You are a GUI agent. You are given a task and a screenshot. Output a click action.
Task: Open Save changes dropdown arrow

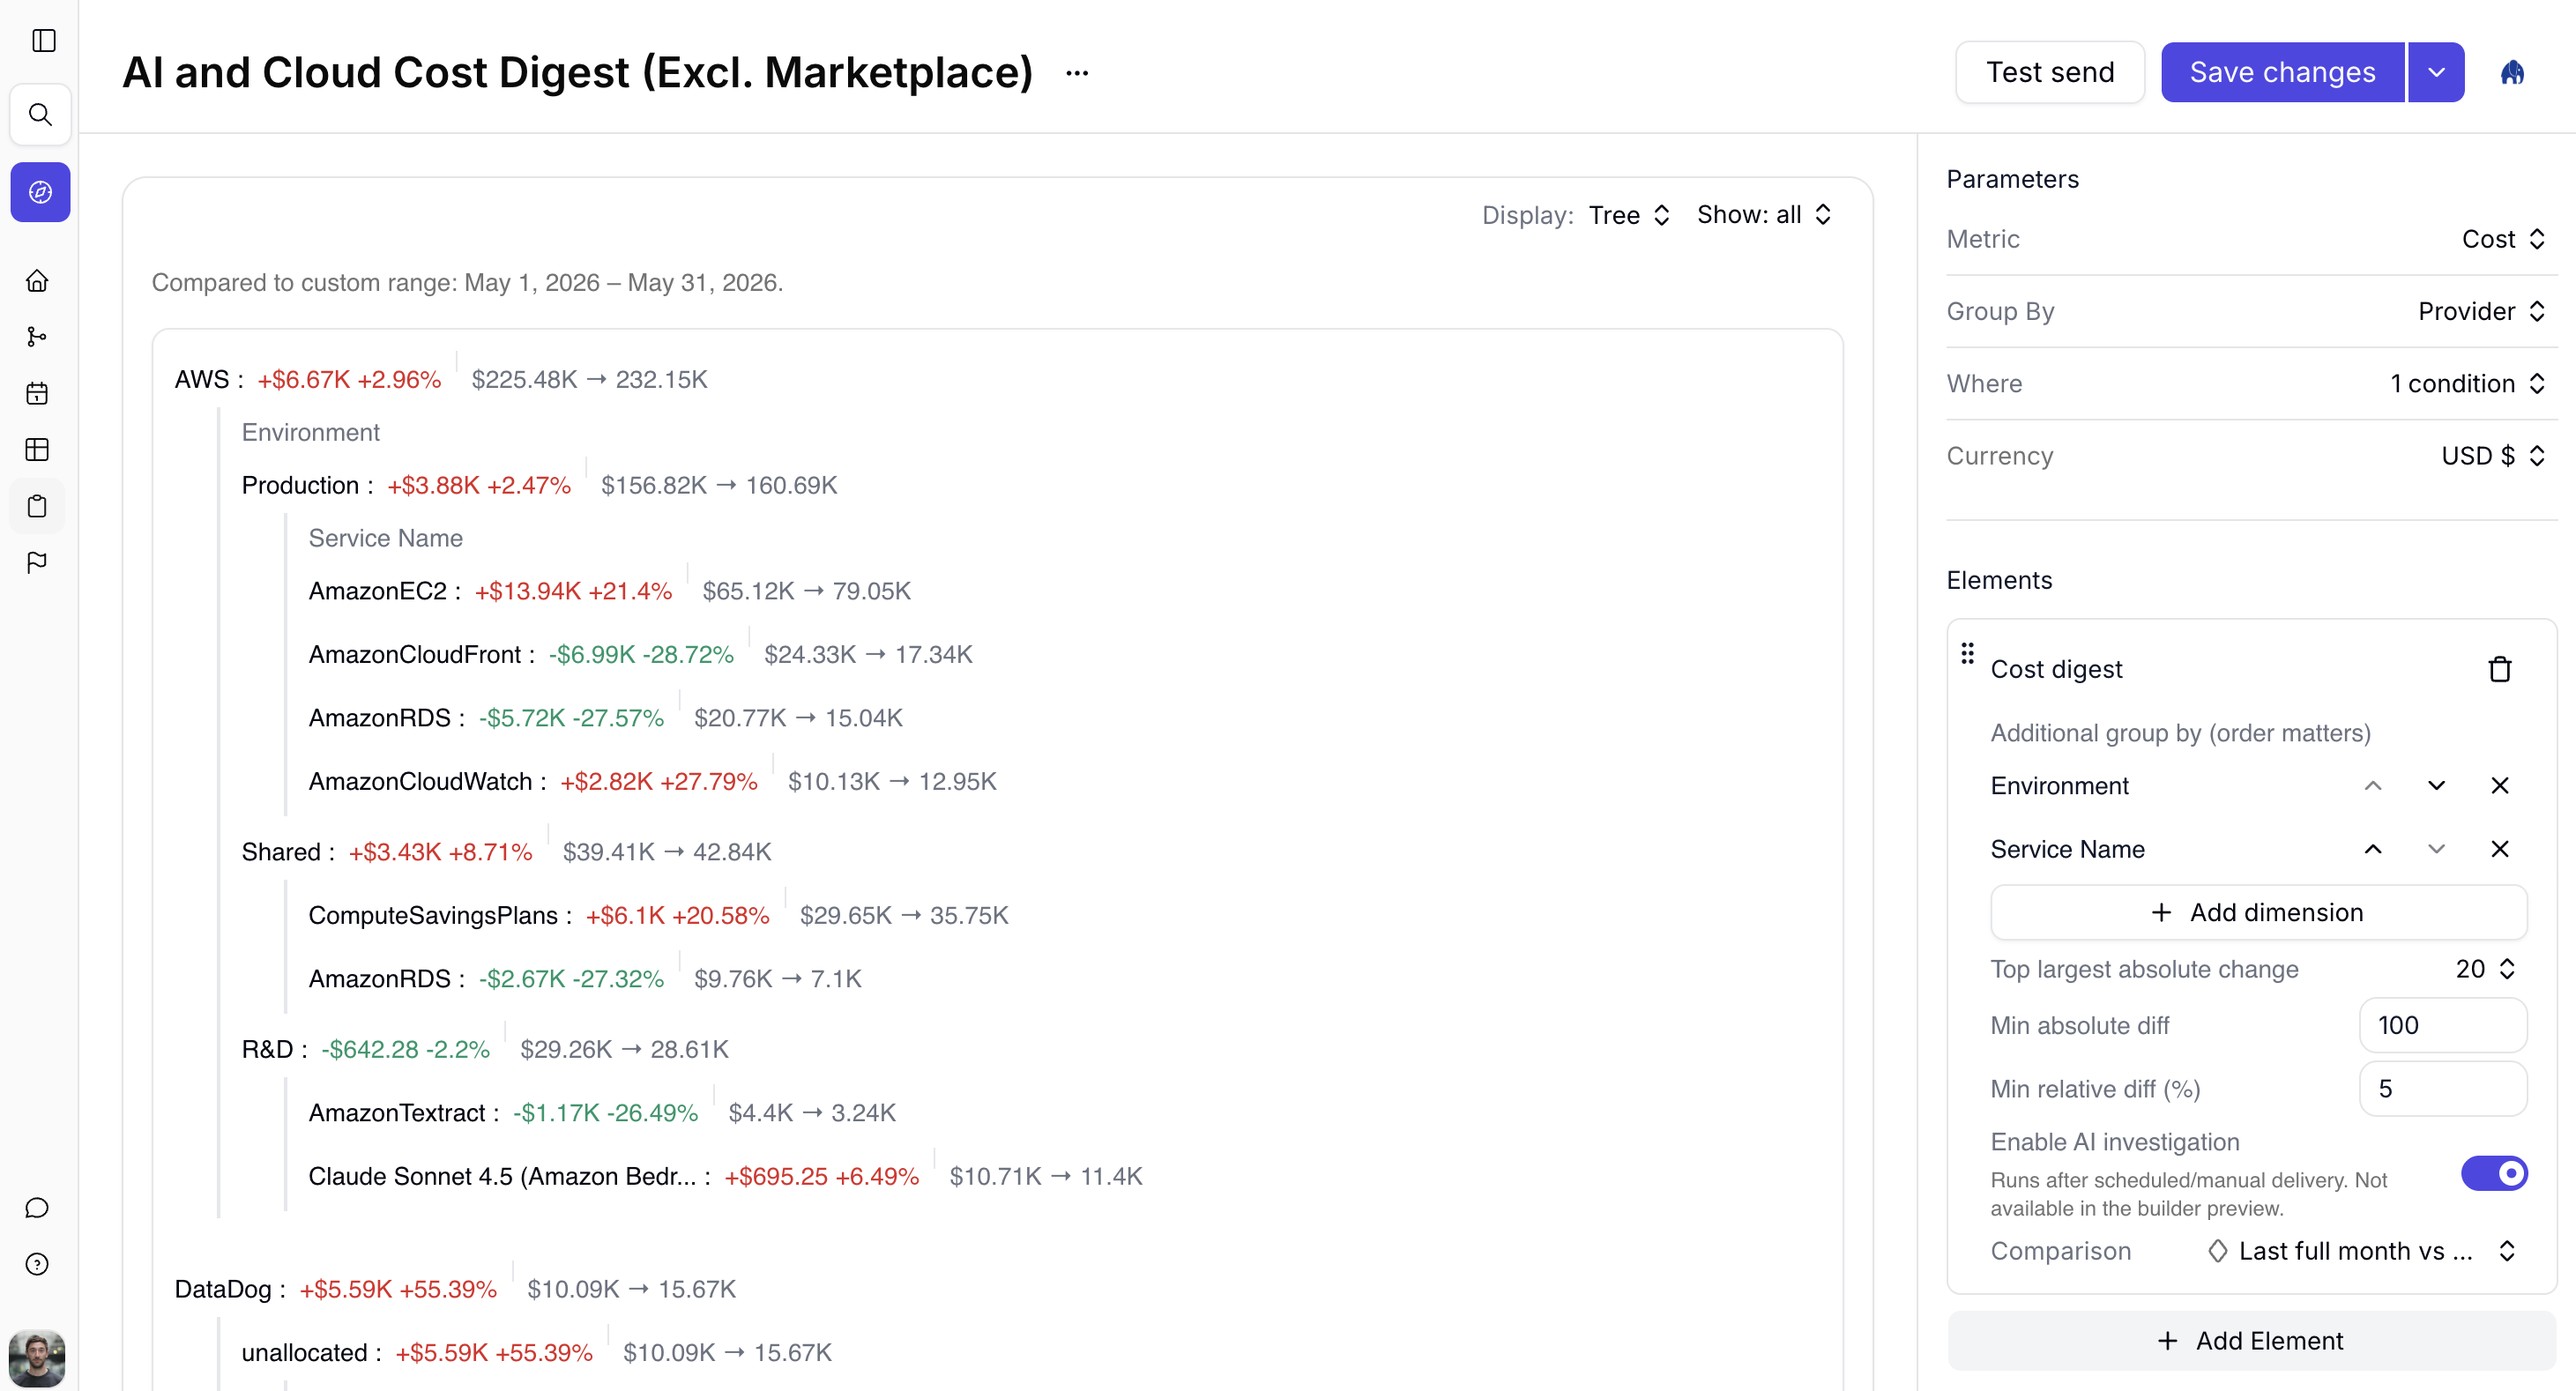pos(2436,72)
